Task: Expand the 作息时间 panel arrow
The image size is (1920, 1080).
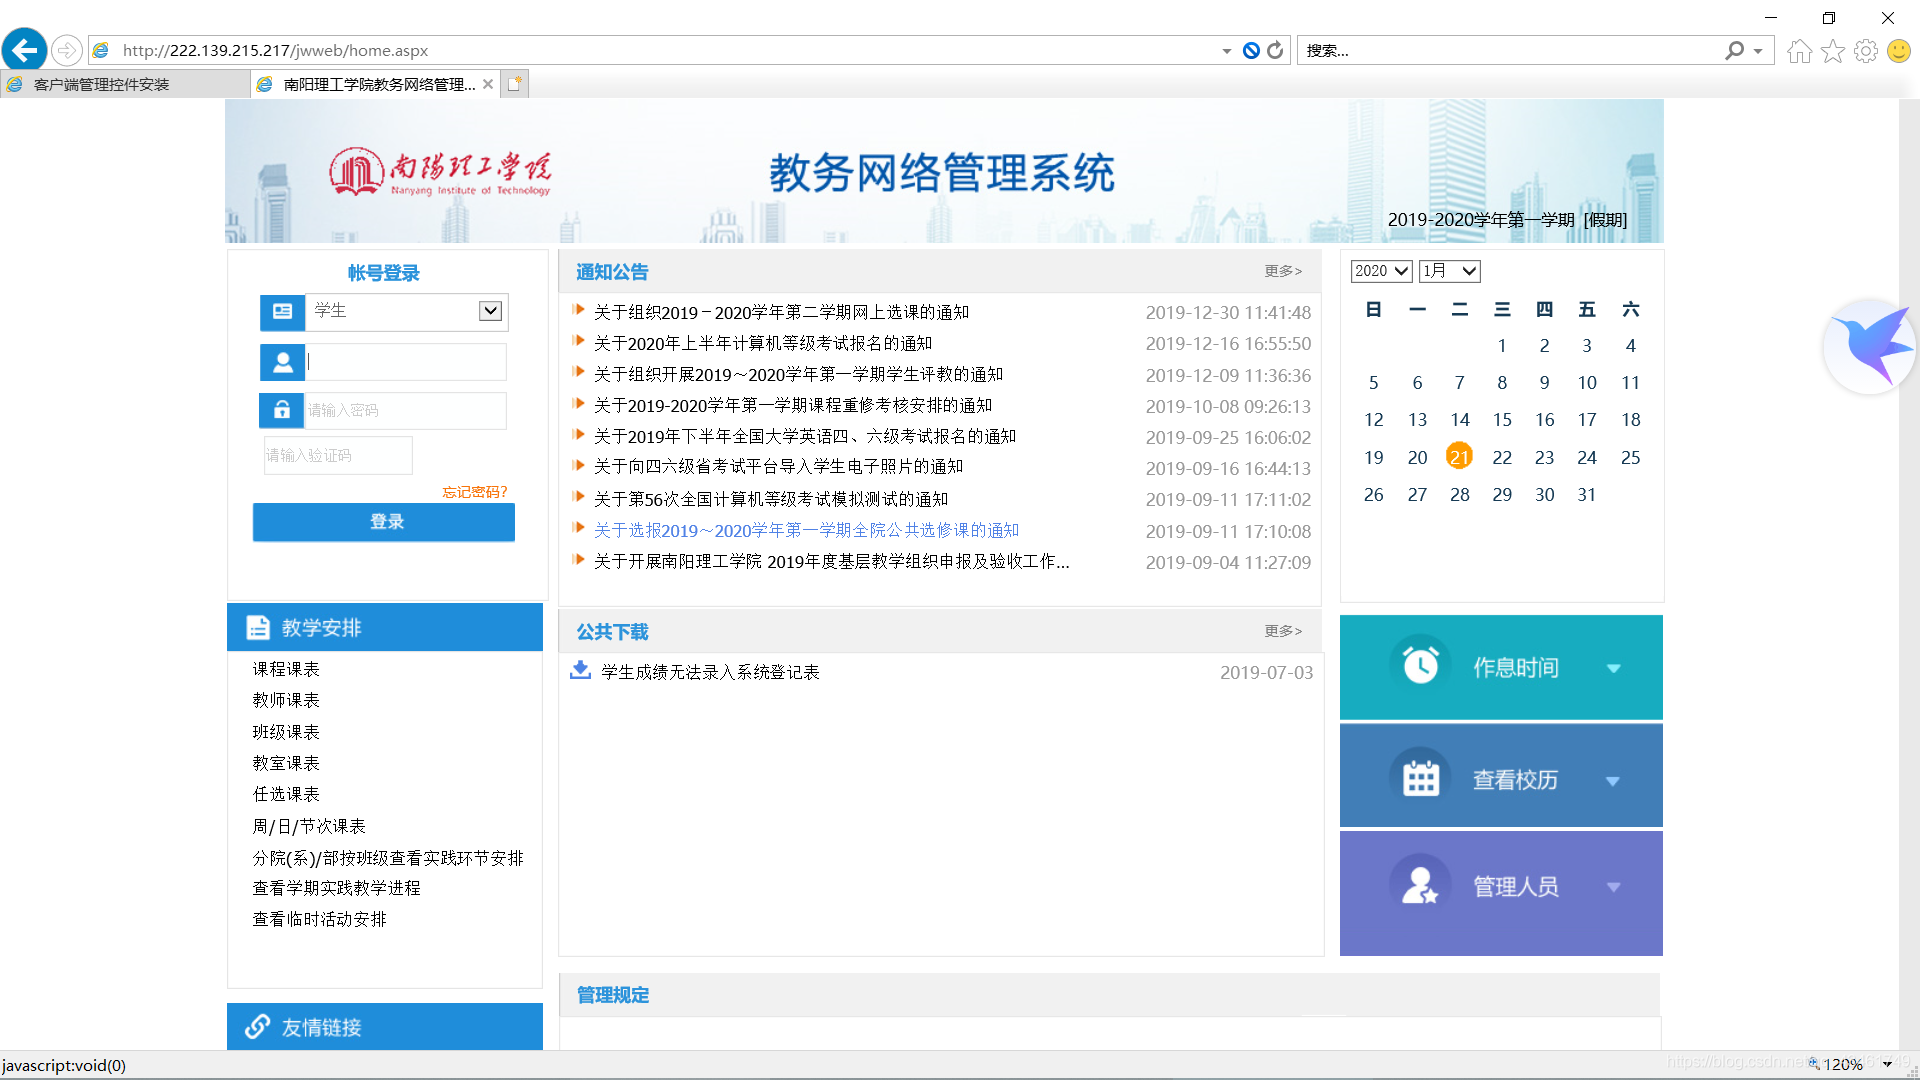Action: click(1613, 668)
